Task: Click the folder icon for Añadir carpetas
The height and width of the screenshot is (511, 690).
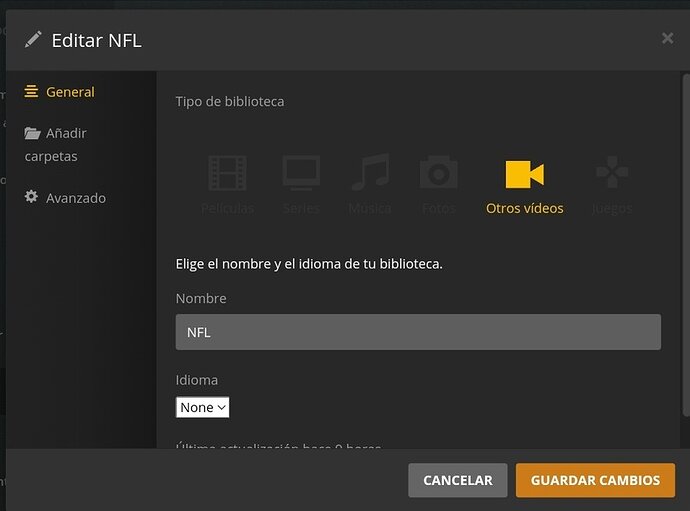Action: (32, 132)
